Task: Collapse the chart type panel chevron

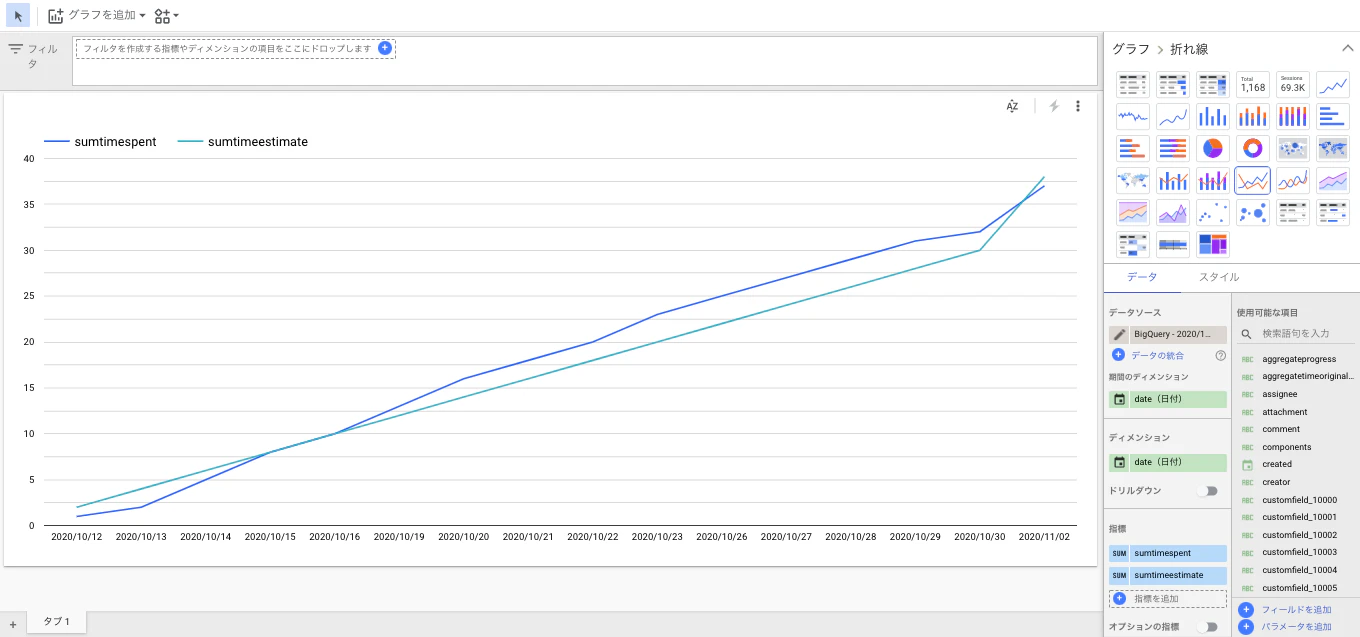Action: (1346, 48)
